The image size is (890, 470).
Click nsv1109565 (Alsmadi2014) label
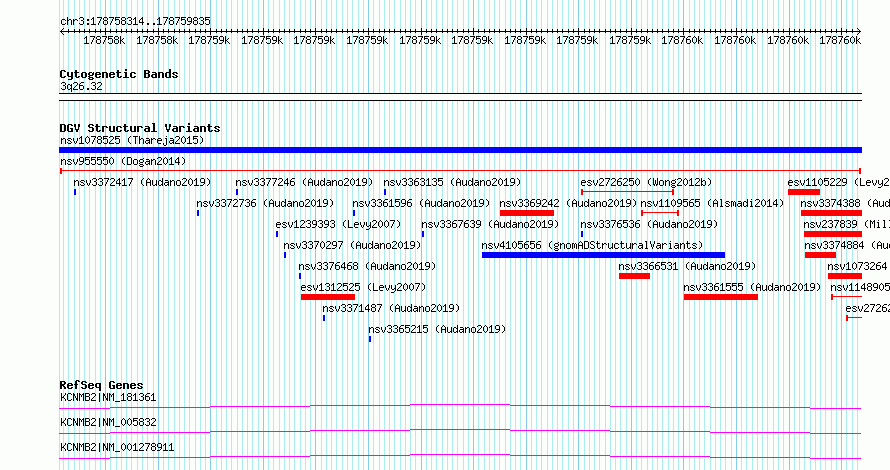[712, 203]
